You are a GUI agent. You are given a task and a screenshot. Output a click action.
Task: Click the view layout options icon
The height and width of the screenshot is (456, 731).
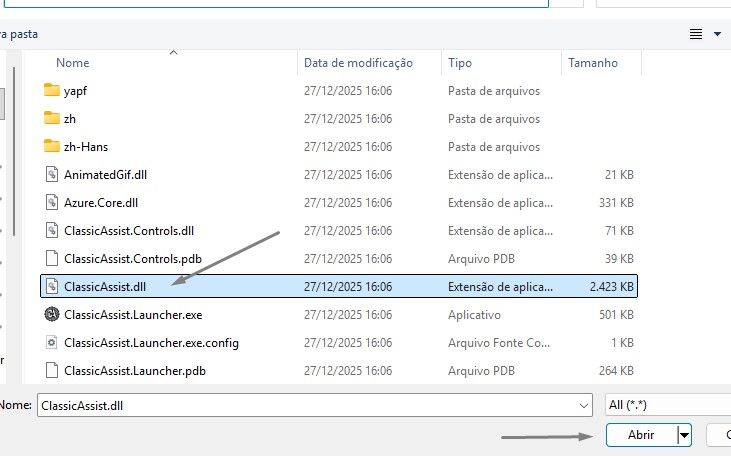[x=696, y=34]
